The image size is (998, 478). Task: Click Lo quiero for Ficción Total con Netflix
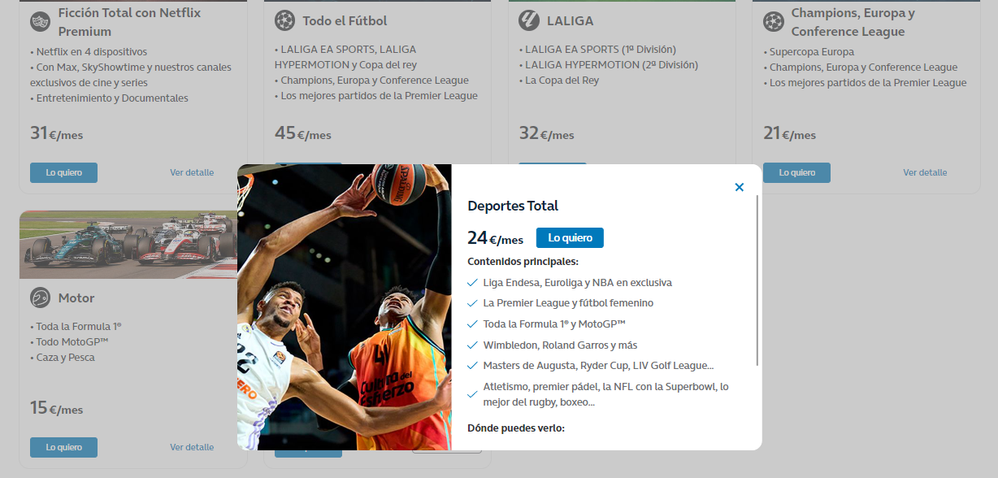click(64, 172)
